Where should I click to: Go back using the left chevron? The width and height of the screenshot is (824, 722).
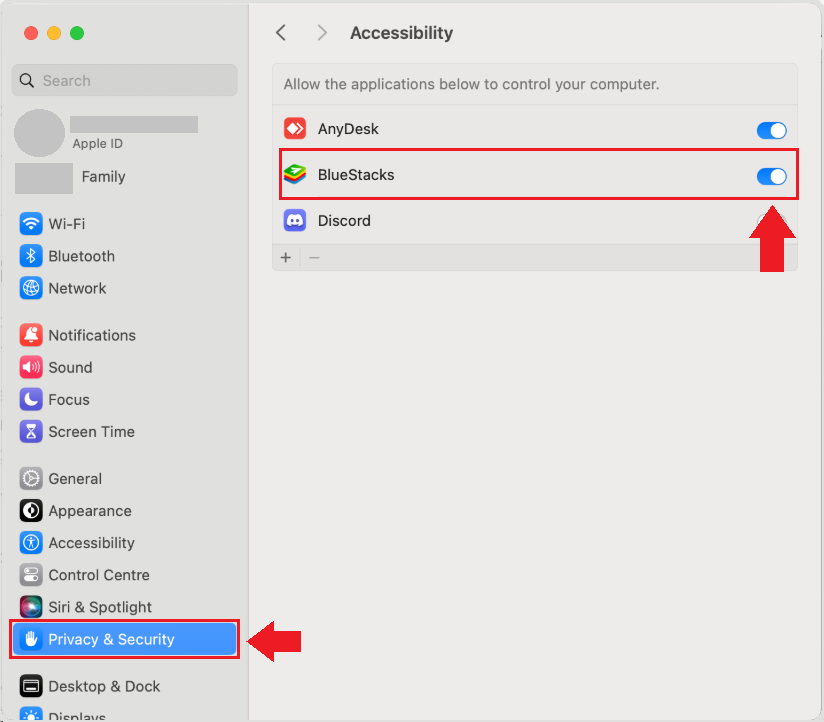click(281, 33)
